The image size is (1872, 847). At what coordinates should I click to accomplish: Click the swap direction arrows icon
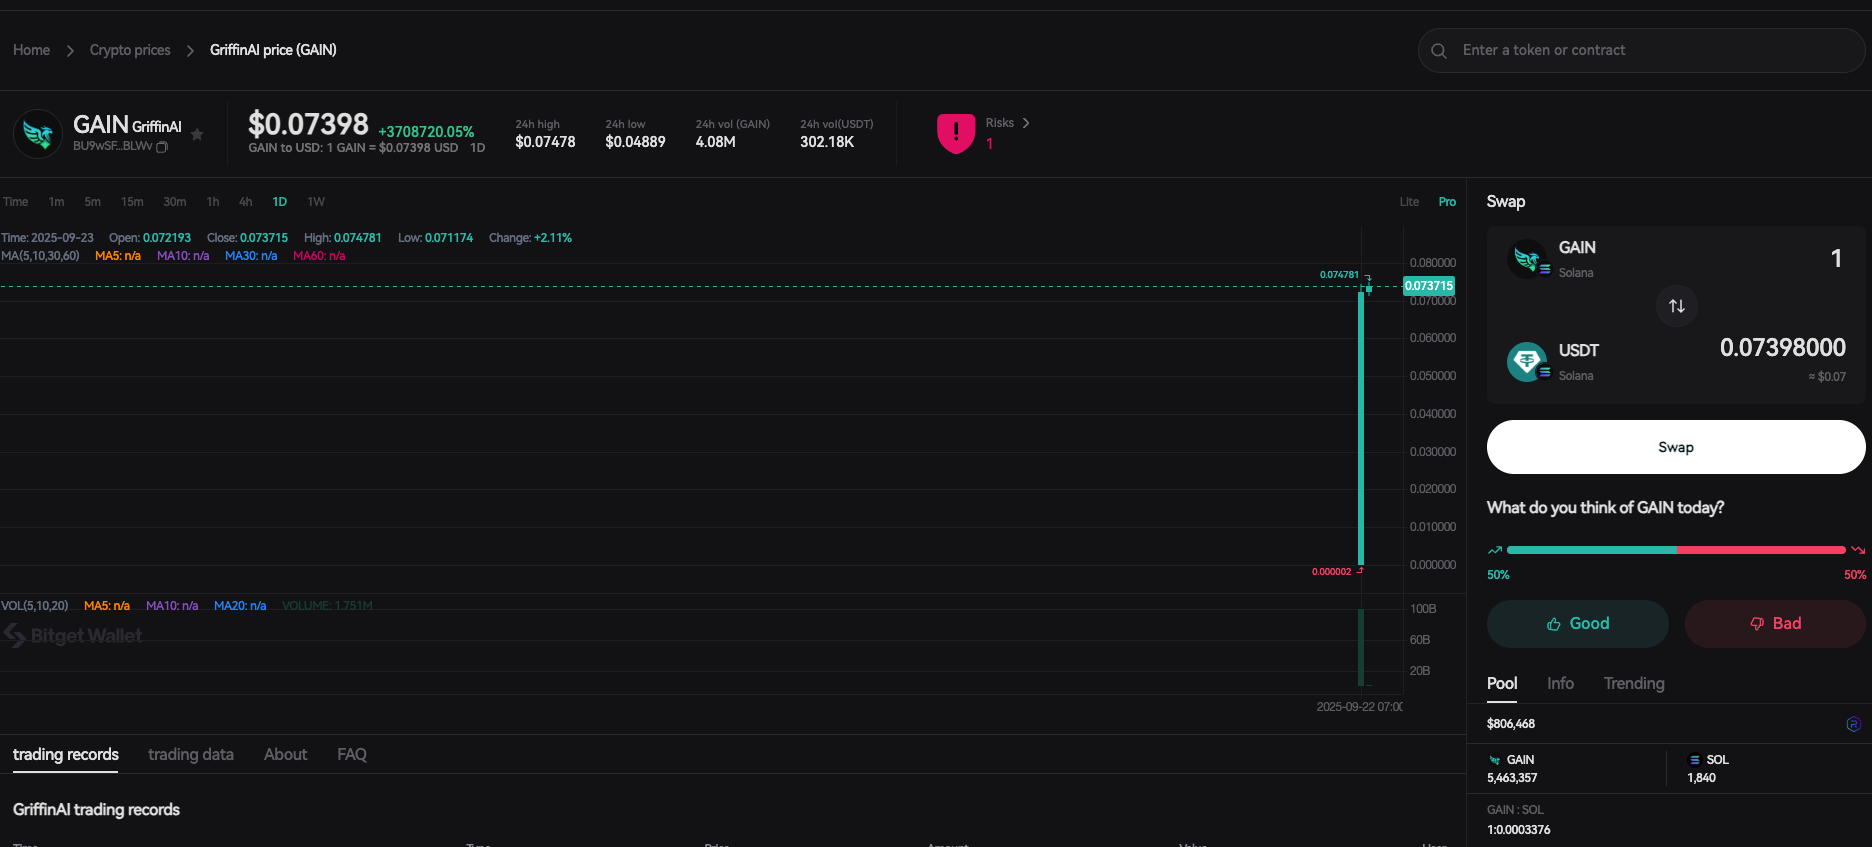pos(1677,306)
